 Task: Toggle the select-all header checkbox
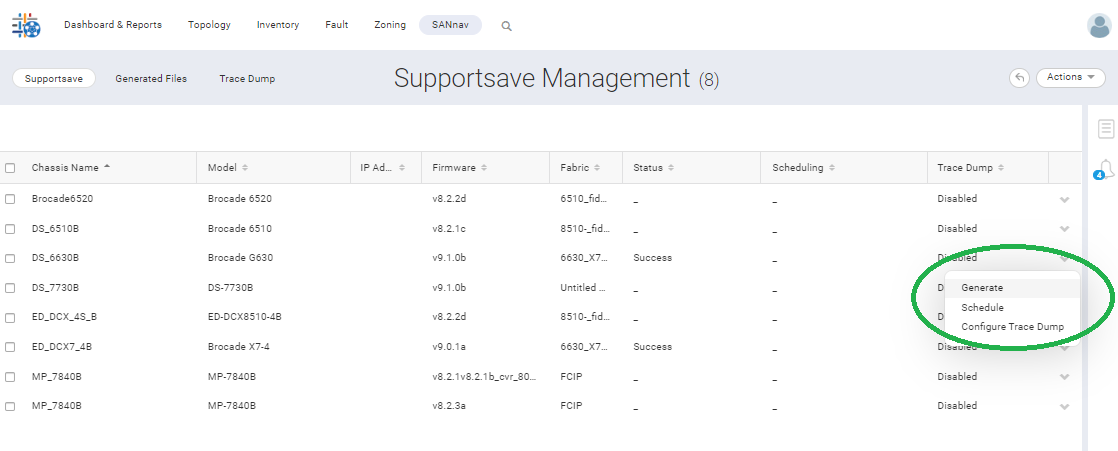(x=10, y=168)
